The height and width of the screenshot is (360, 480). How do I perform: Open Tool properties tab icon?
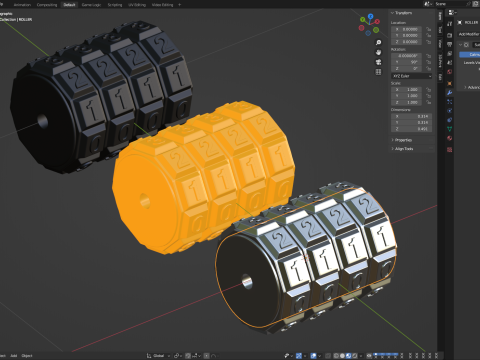click(x=449, y=24)
